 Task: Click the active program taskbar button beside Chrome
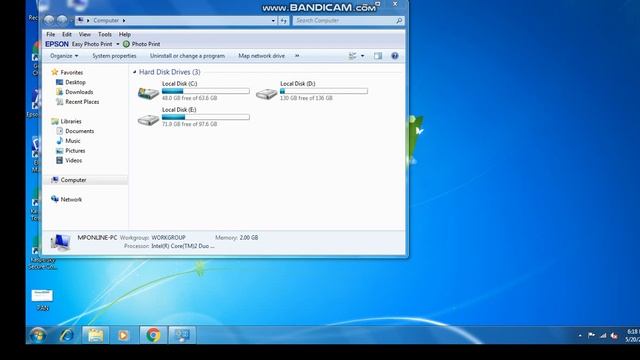[x=182, y=335]
